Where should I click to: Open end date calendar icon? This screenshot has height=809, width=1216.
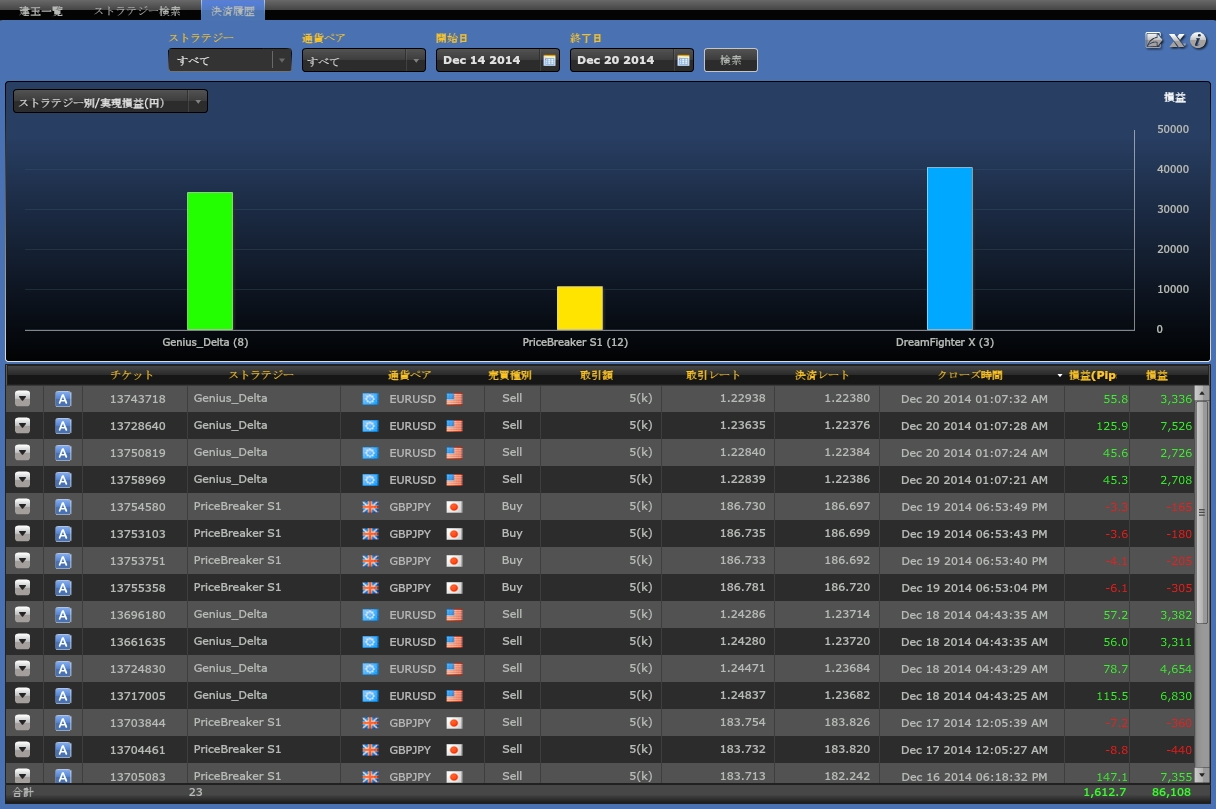683,60
